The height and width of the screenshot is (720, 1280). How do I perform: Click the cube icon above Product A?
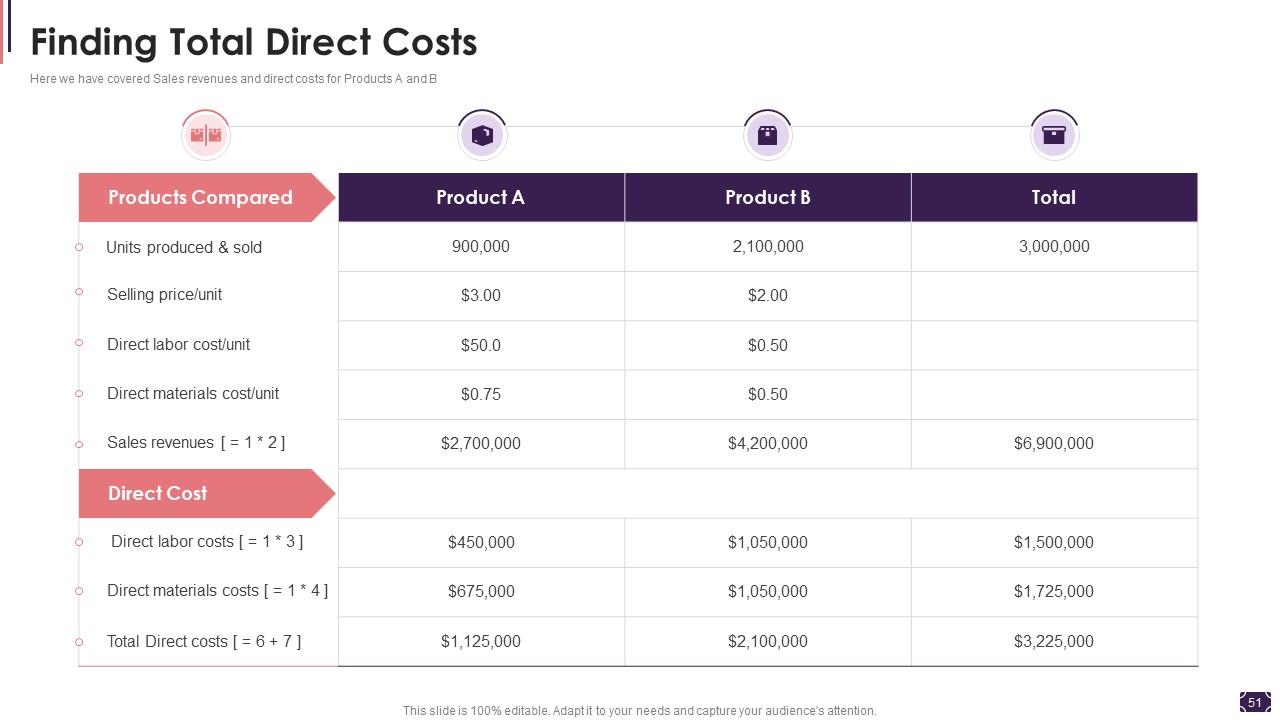(x=482, y=135)
